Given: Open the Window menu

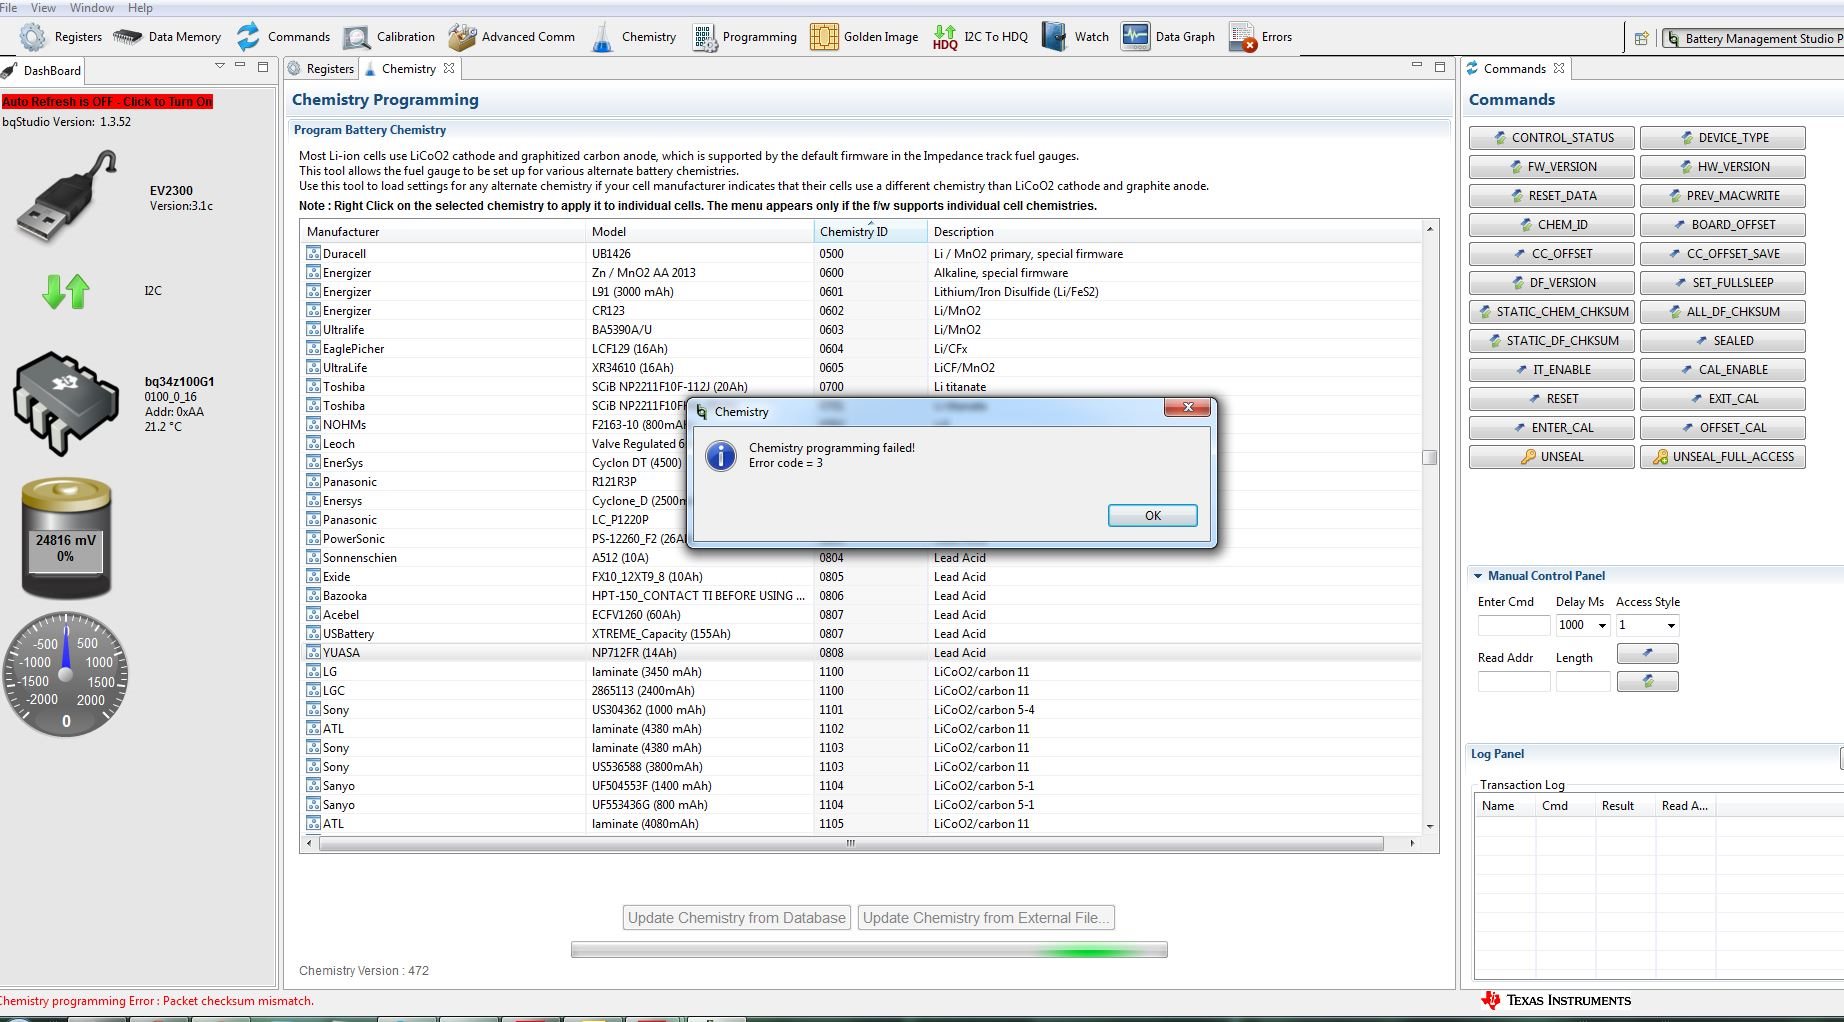Looking at the screenshot, I should (92, 8).
